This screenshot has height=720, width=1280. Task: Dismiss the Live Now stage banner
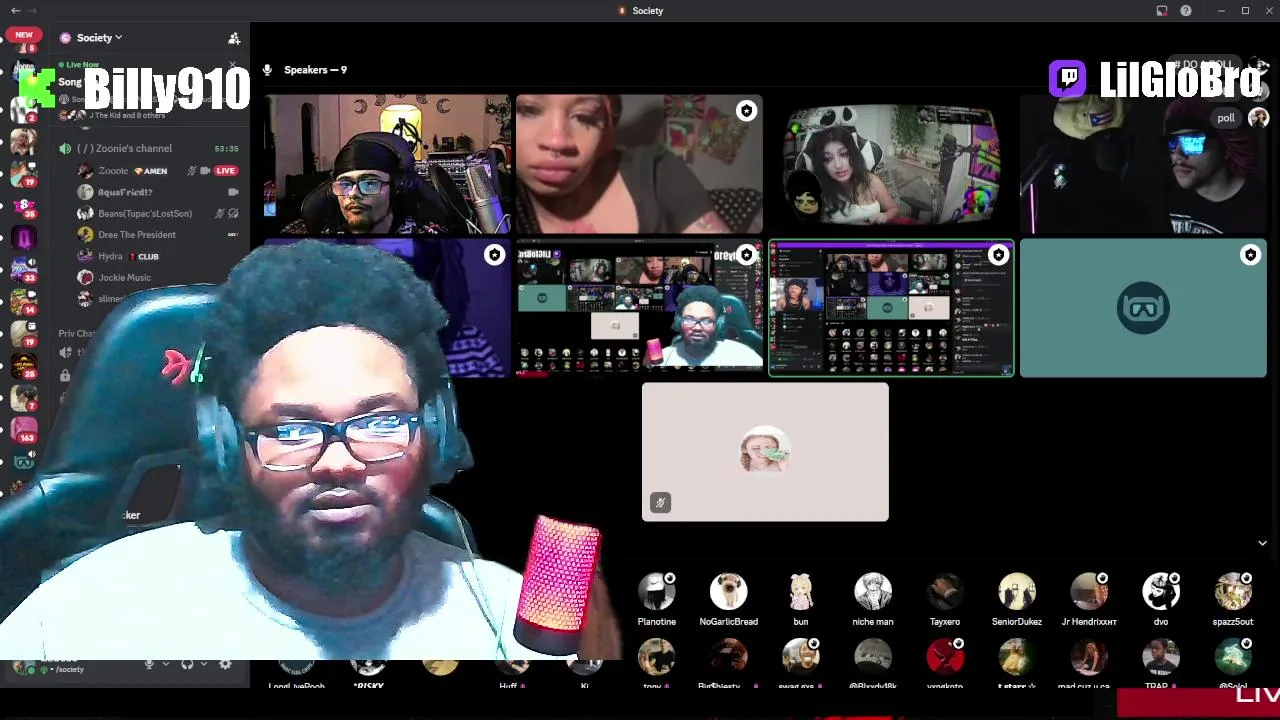pos(233,67)
